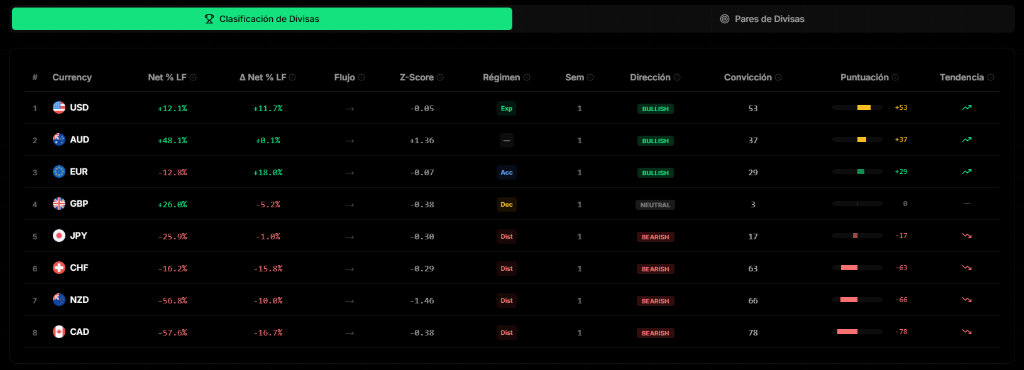Sort by the Z-Score column header
Viewport: 1024px width, 370px height.
click(x=417, y=78)
